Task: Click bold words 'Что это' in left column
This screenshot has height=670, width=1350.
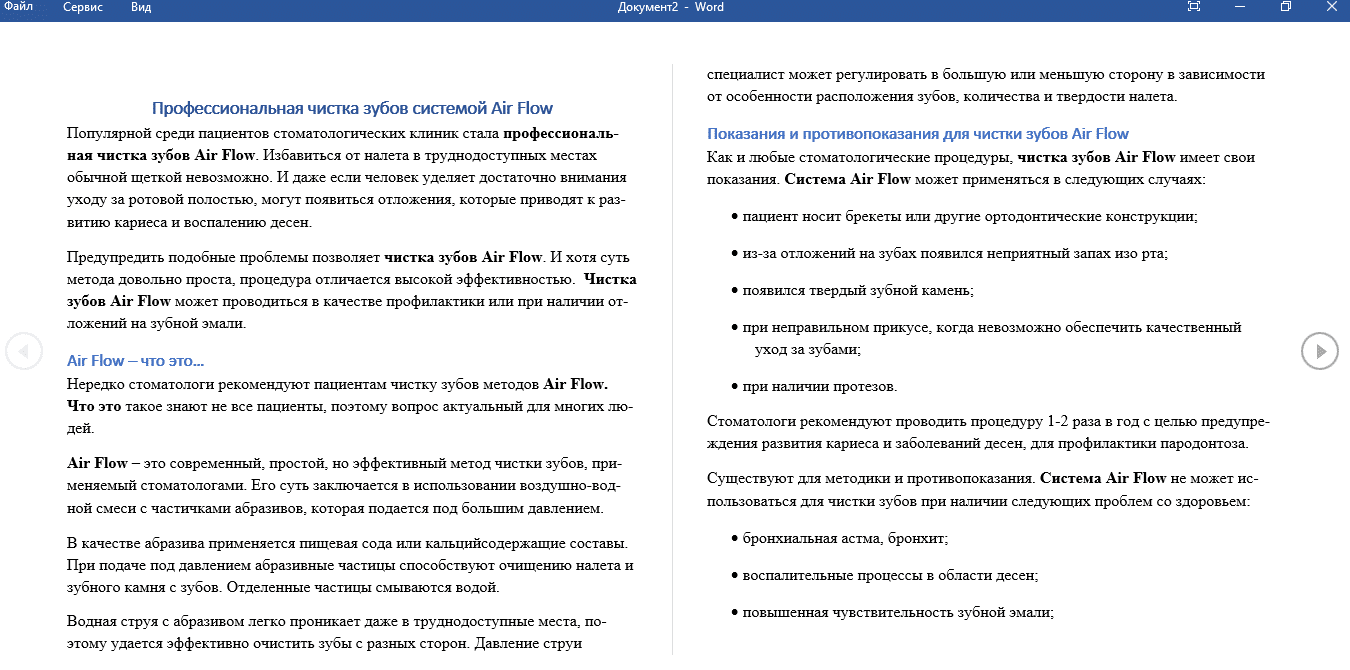Action: pyautogui.click(x=94, y=406)
